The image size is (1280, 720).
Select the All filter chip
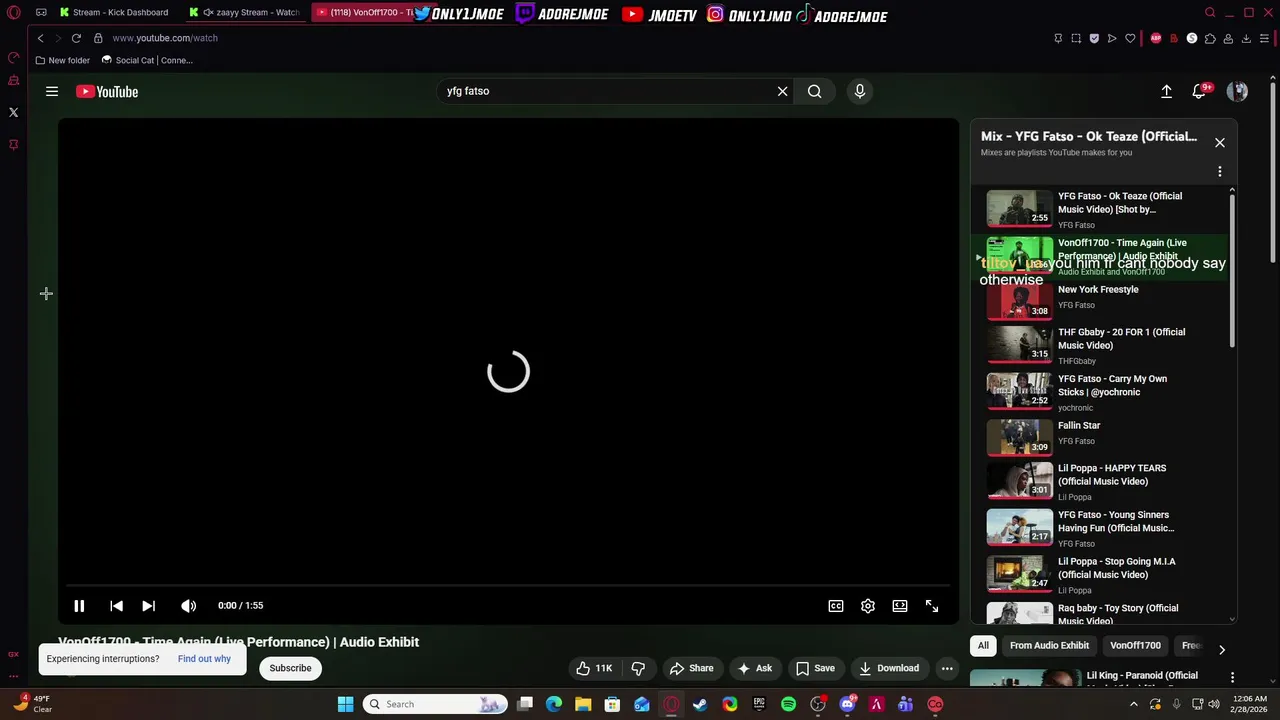pyautogui.click(x=983, y=645)
